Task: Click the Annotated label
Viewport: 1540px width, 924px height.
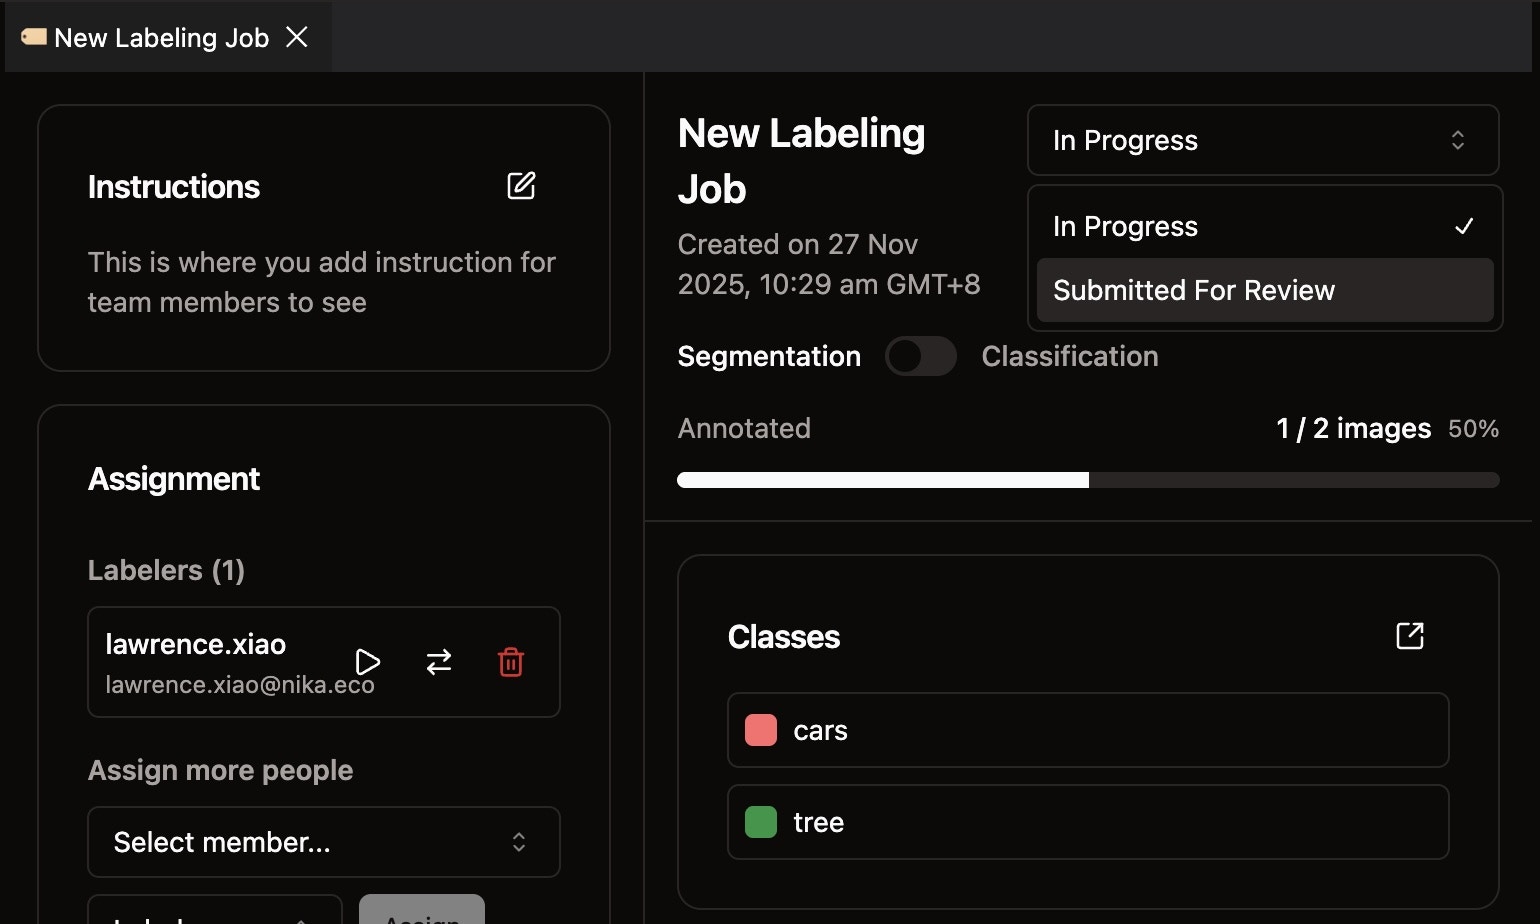Action: [744, 428]
